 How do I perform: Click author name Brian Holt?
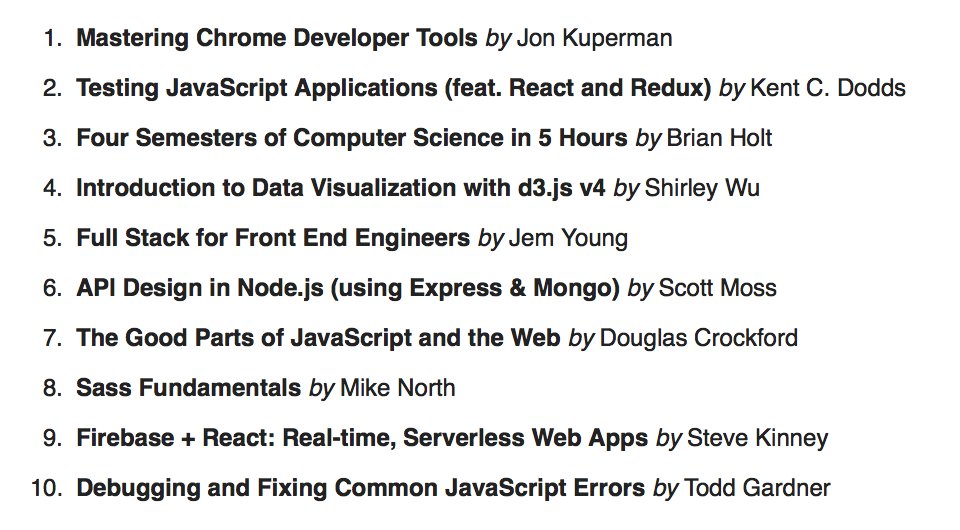point(719,138)
